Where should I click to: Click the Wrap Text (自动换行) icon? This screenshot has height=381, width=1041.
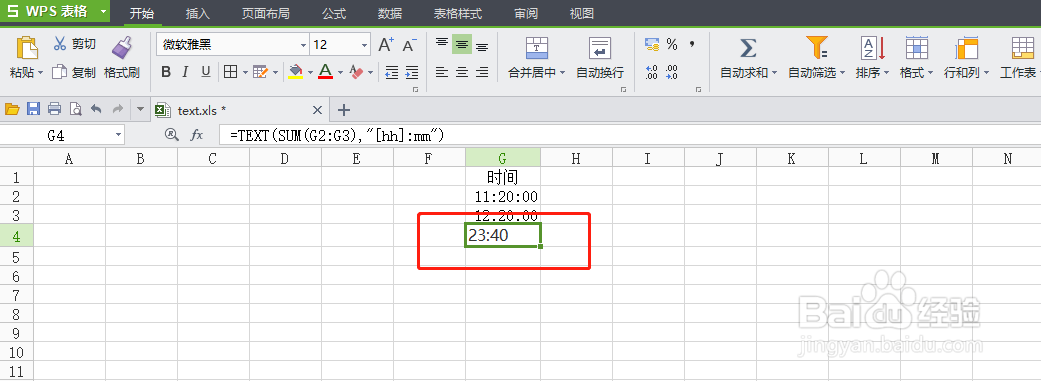tap(600, 48)
